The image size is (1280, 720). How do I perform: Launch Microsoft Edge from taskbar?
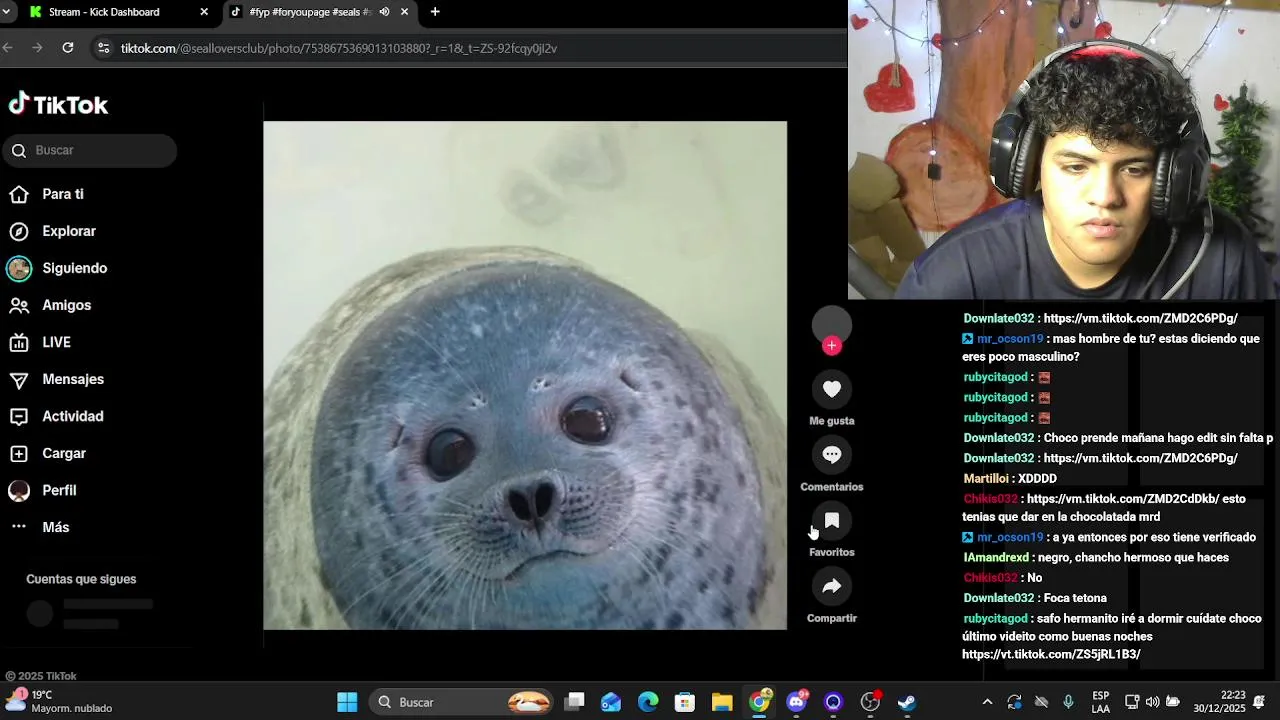(x=648, y=702)
